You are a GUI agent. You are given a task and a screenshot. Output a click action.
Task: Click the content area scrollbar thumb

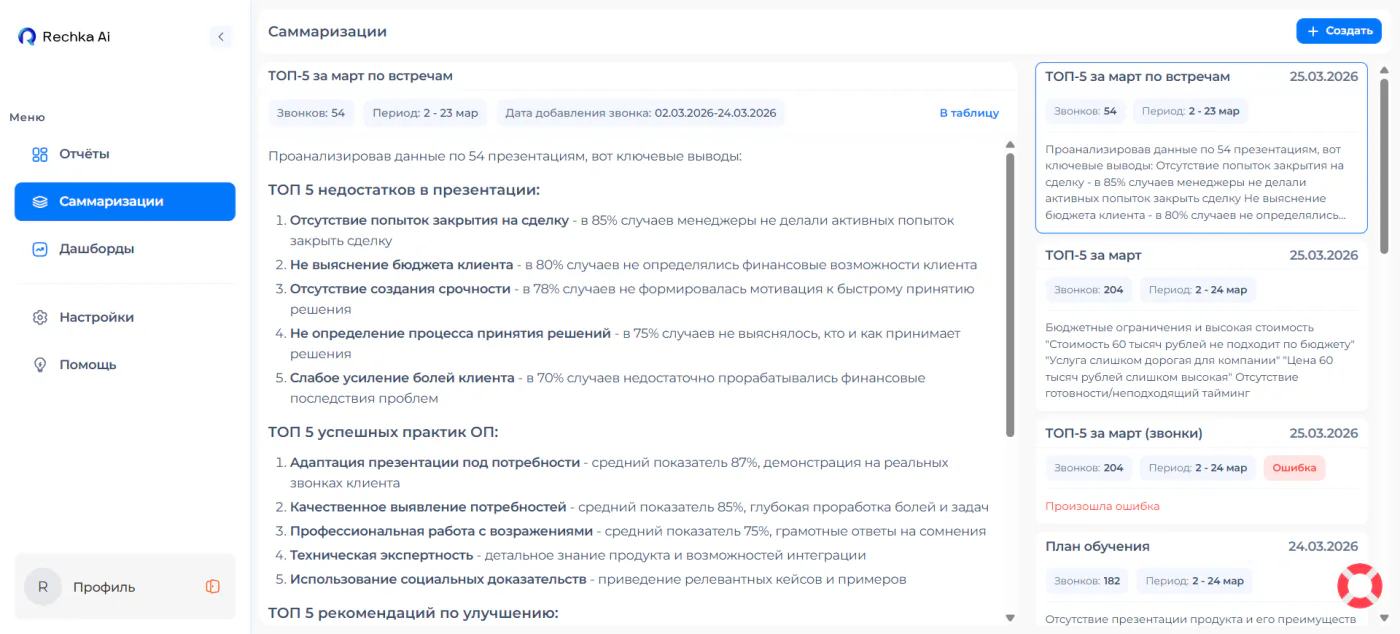[x=1009, y=295]
